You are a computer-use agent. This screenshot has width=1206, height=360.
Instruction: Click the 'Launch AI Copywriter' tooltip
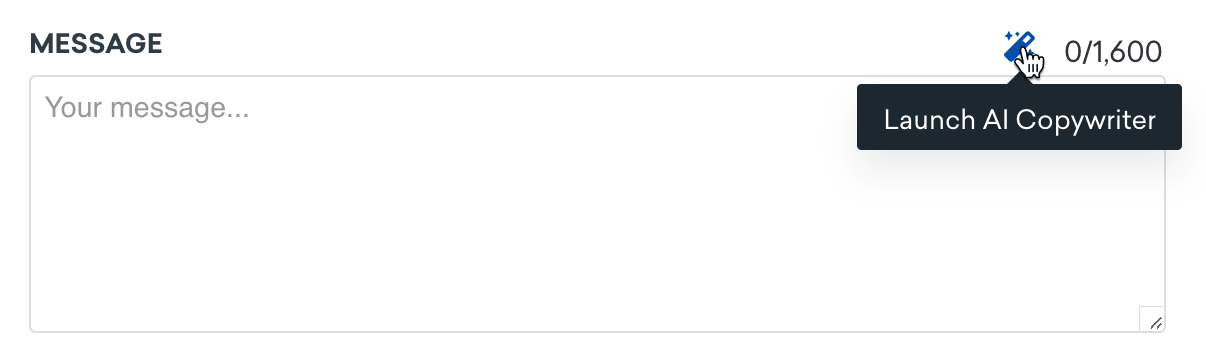[1019, 120]
